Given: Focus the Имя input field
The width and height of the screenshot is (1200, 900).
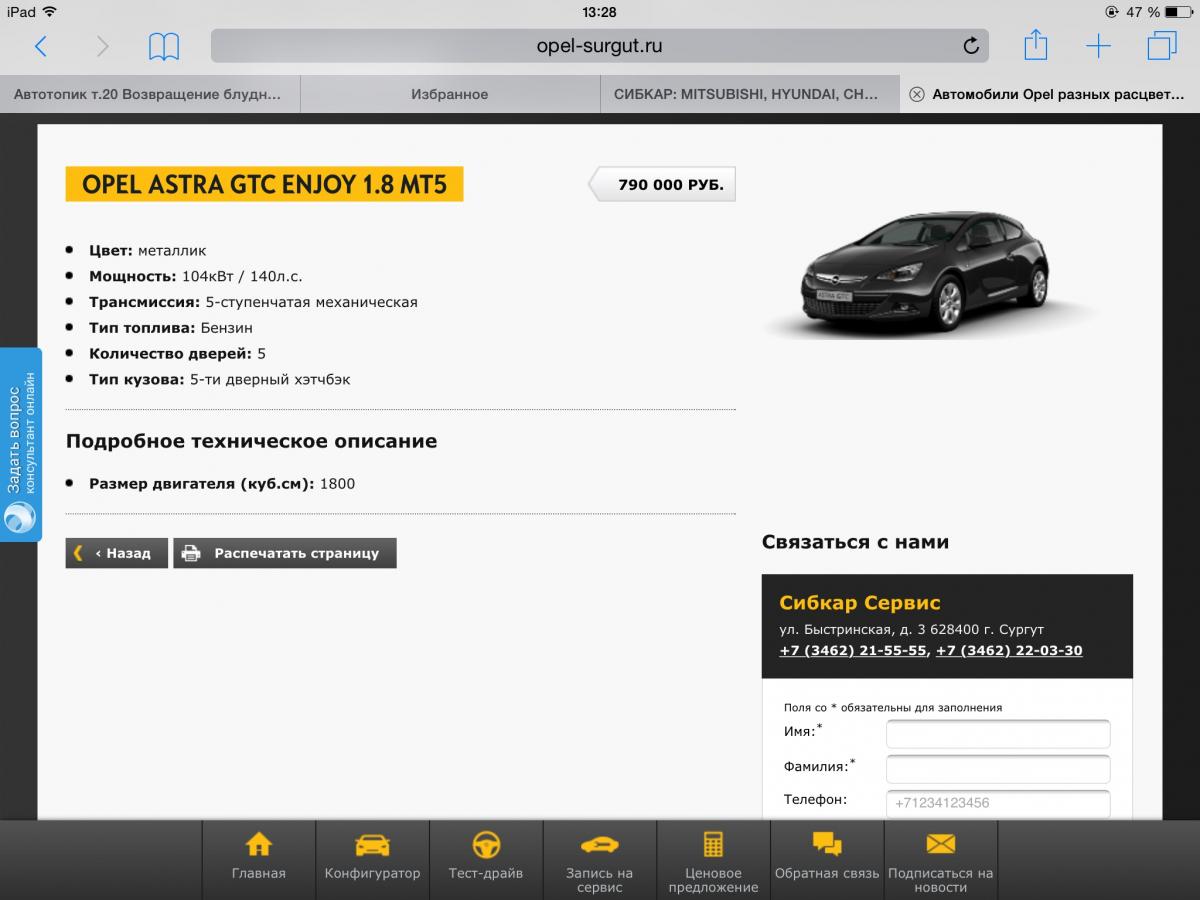Looking at the screenshot, I should (x=998, y=734).
